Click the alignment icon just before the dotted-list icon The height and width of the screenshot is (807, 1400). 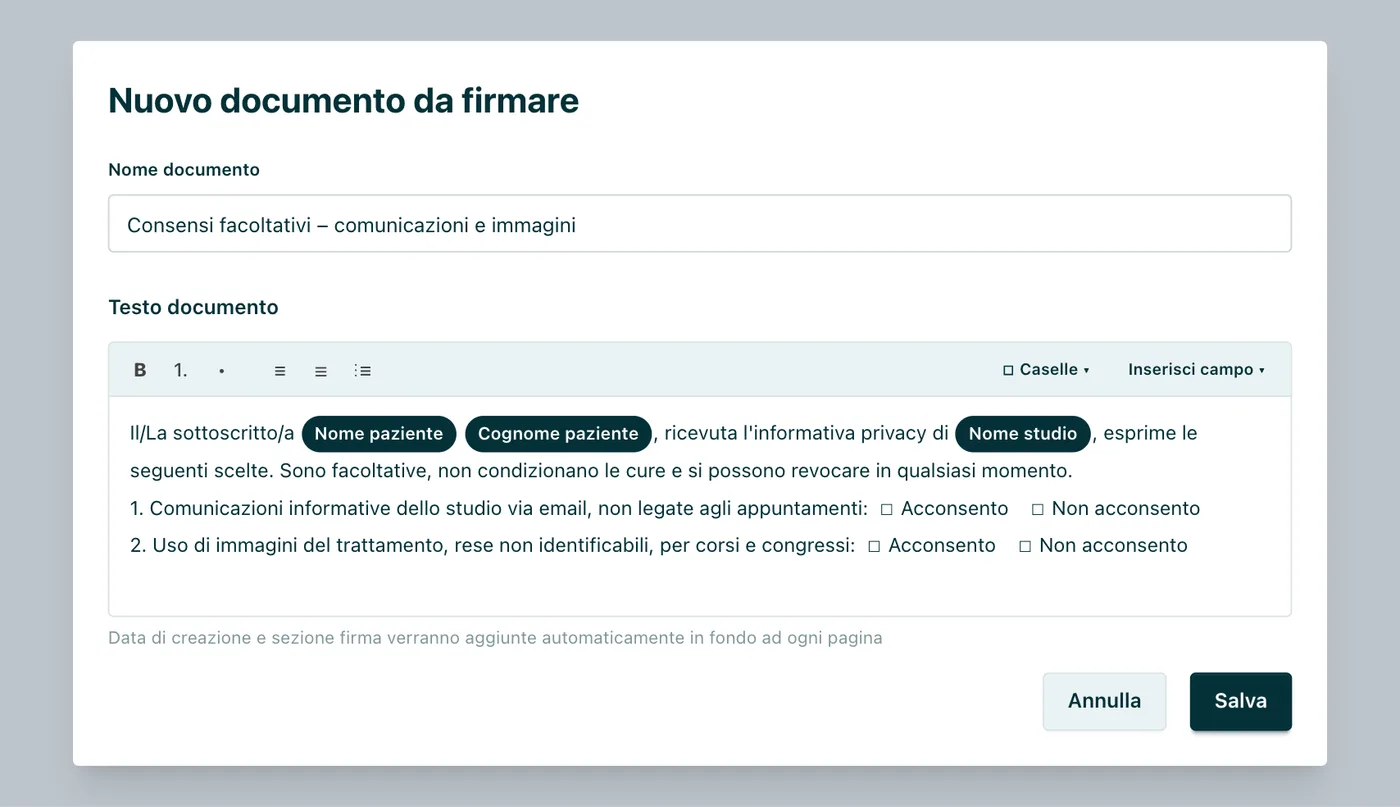321,370
